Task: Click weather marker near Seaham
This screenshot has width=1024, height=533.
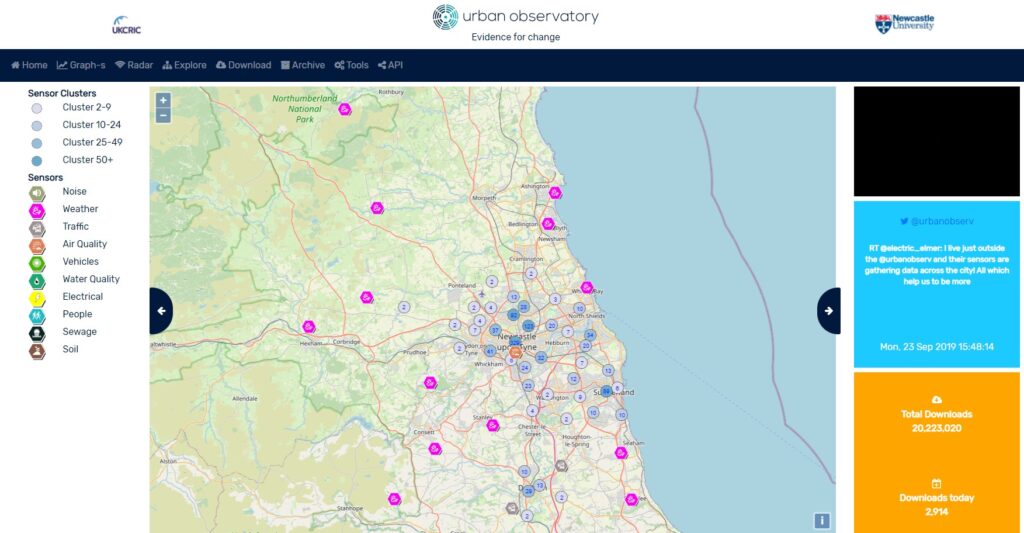Action: (621, 453)
